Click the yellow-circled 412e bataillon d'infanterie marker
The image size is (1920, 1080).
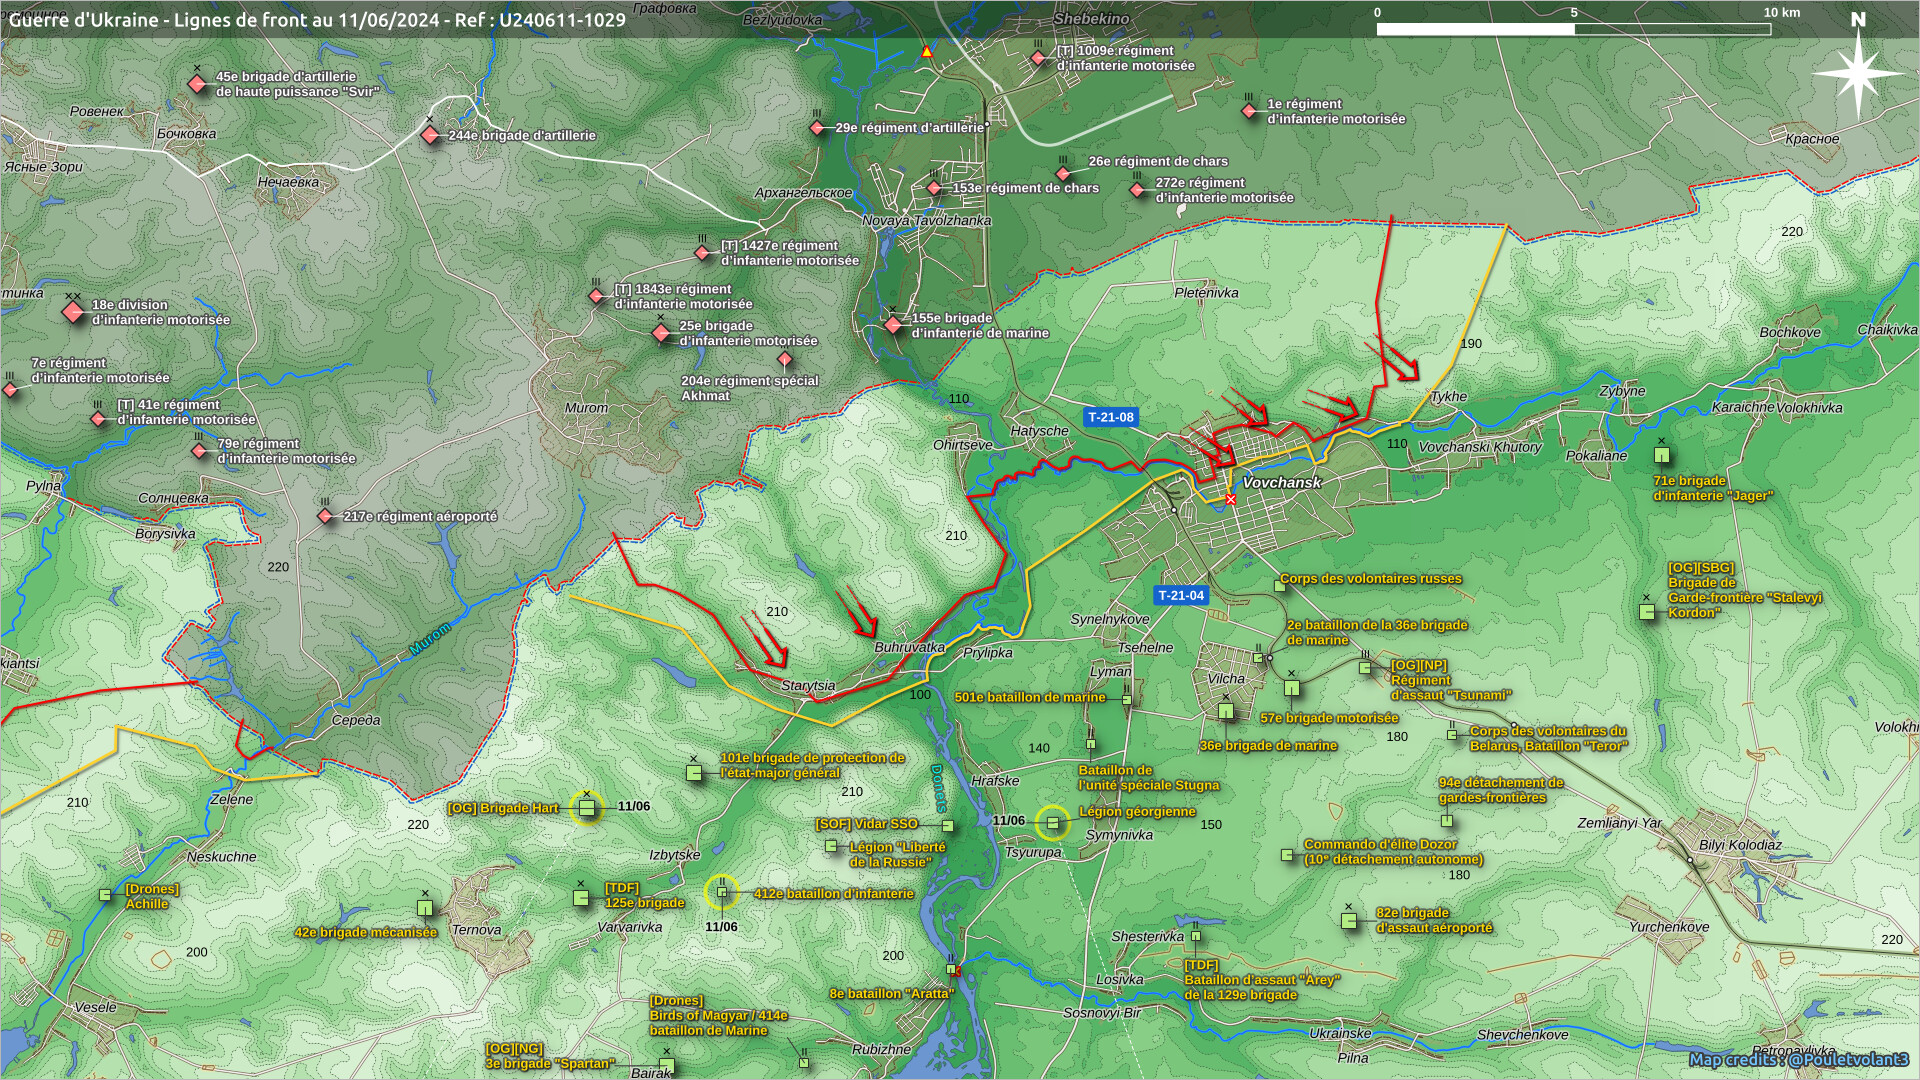pos(721,892)
